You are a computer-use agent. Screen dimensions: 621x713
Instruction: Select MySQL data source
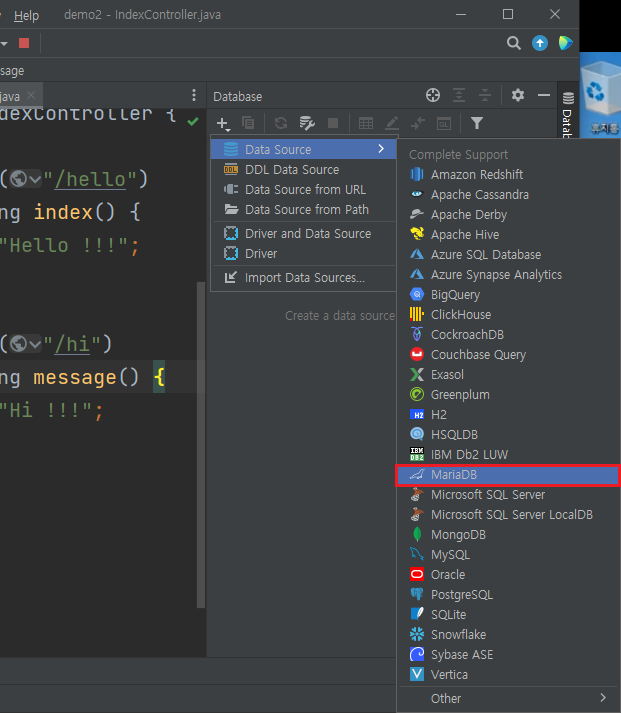(x=509, y=555)
